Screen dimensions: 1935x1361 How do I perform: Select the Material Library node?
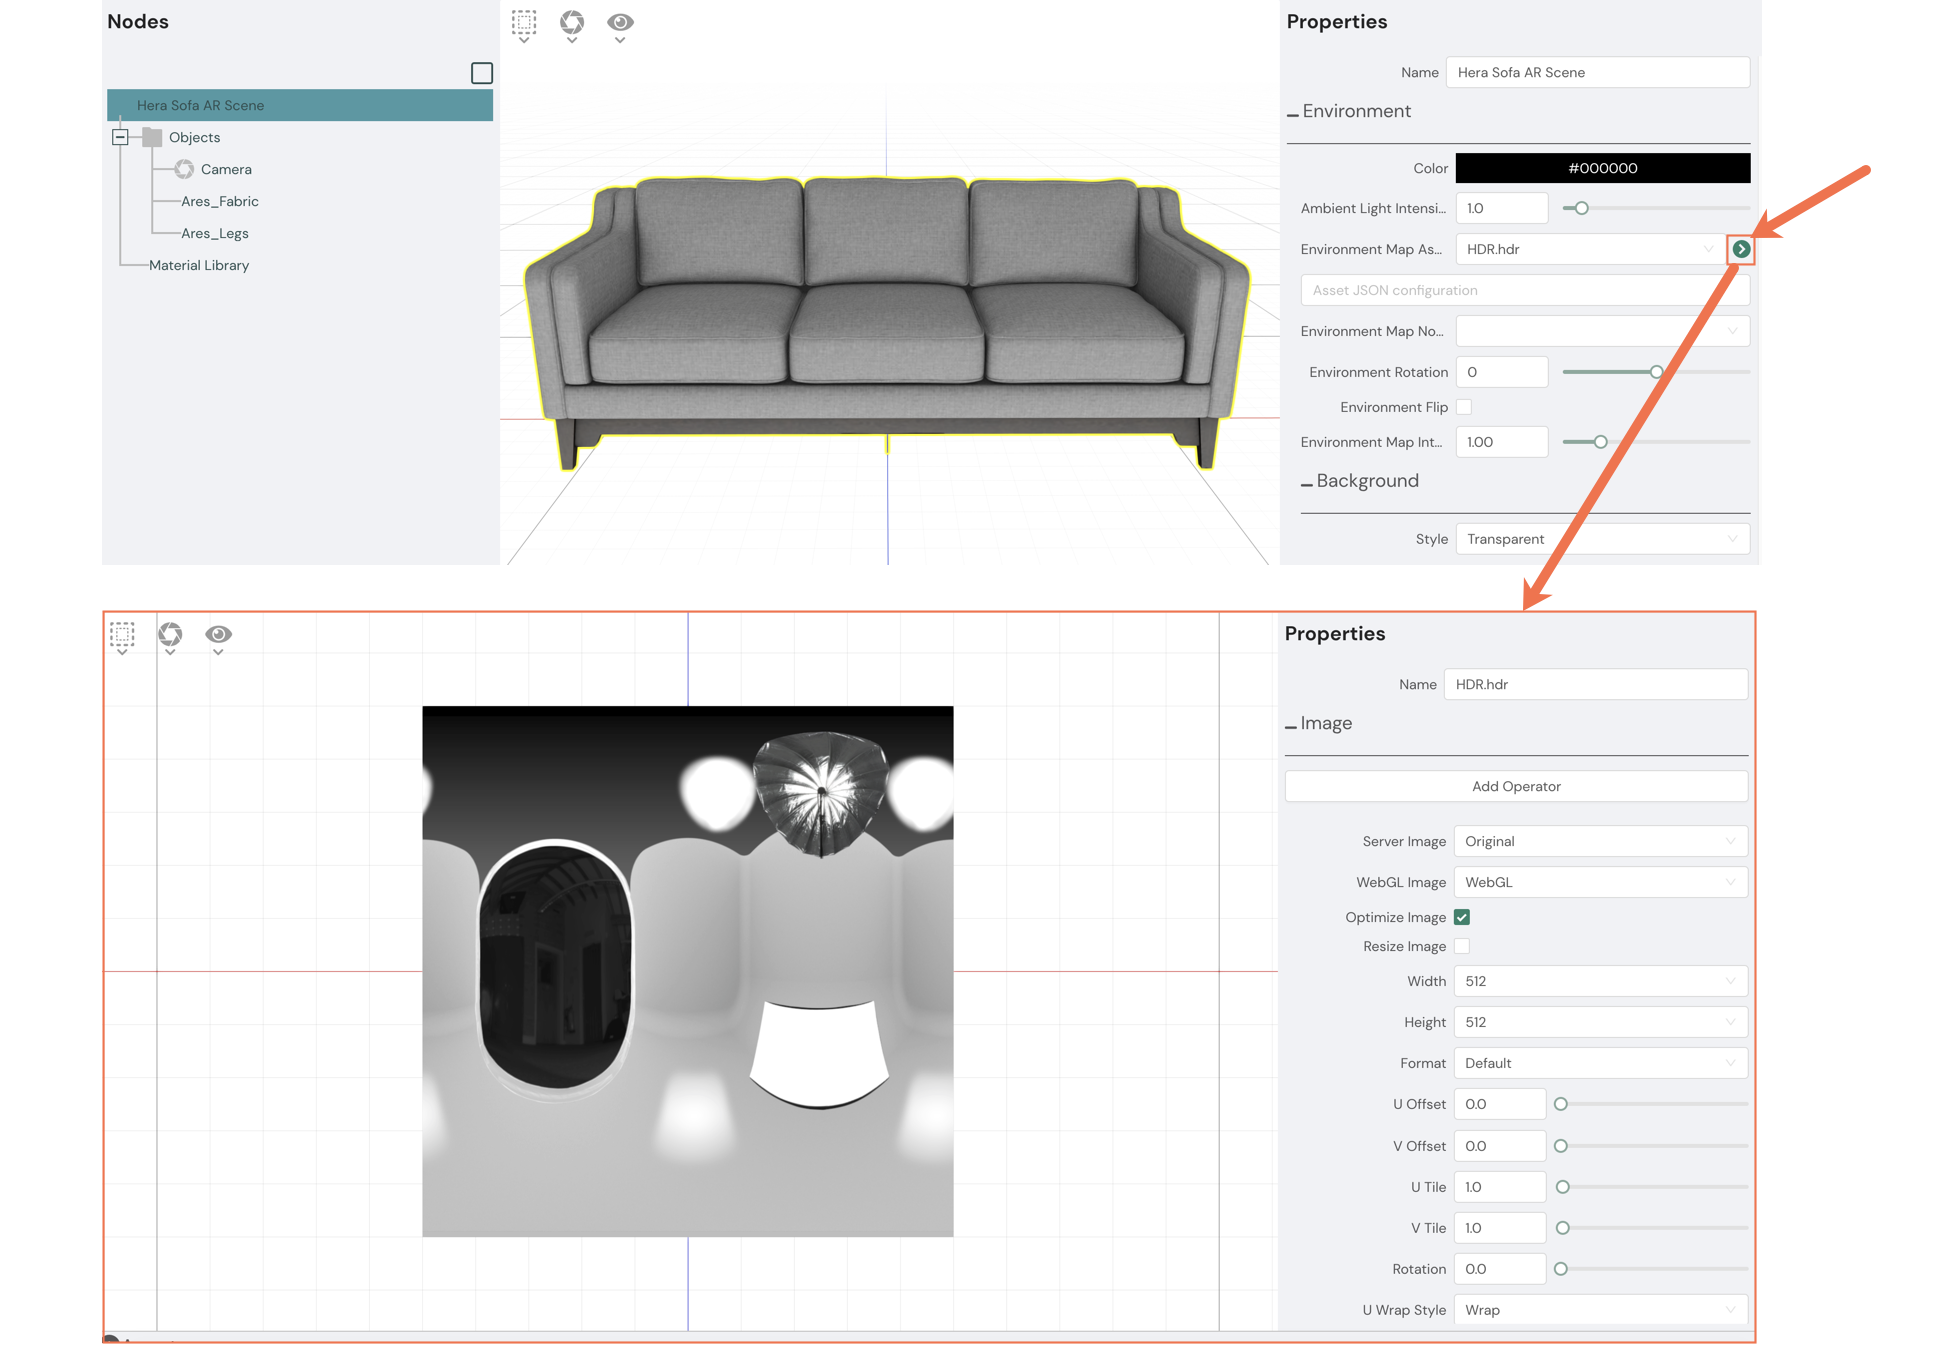199,265
